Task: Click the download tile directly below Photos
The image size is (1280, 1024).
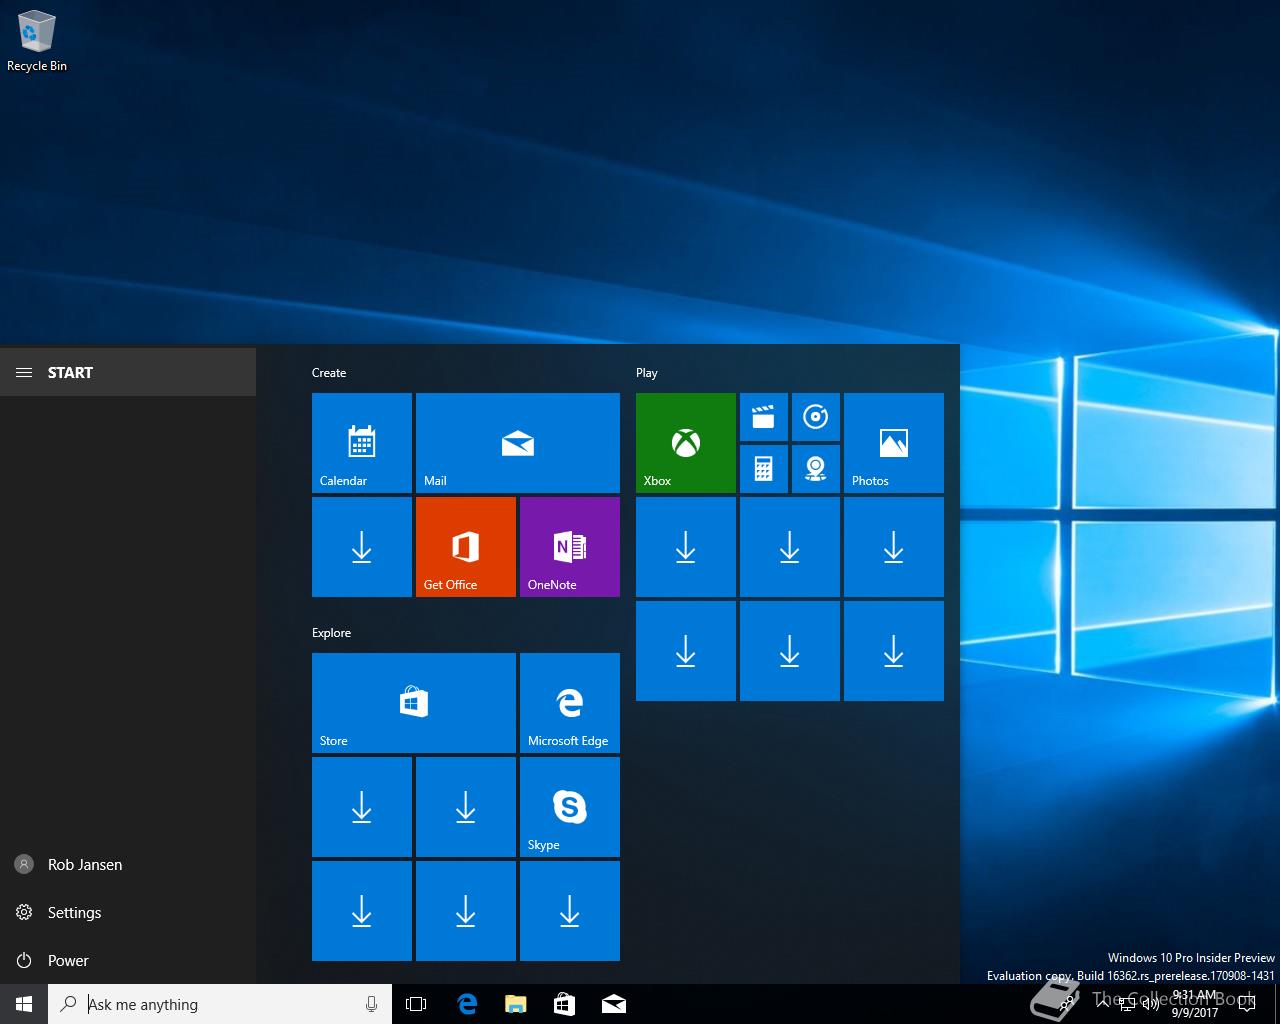Action: 894,547
